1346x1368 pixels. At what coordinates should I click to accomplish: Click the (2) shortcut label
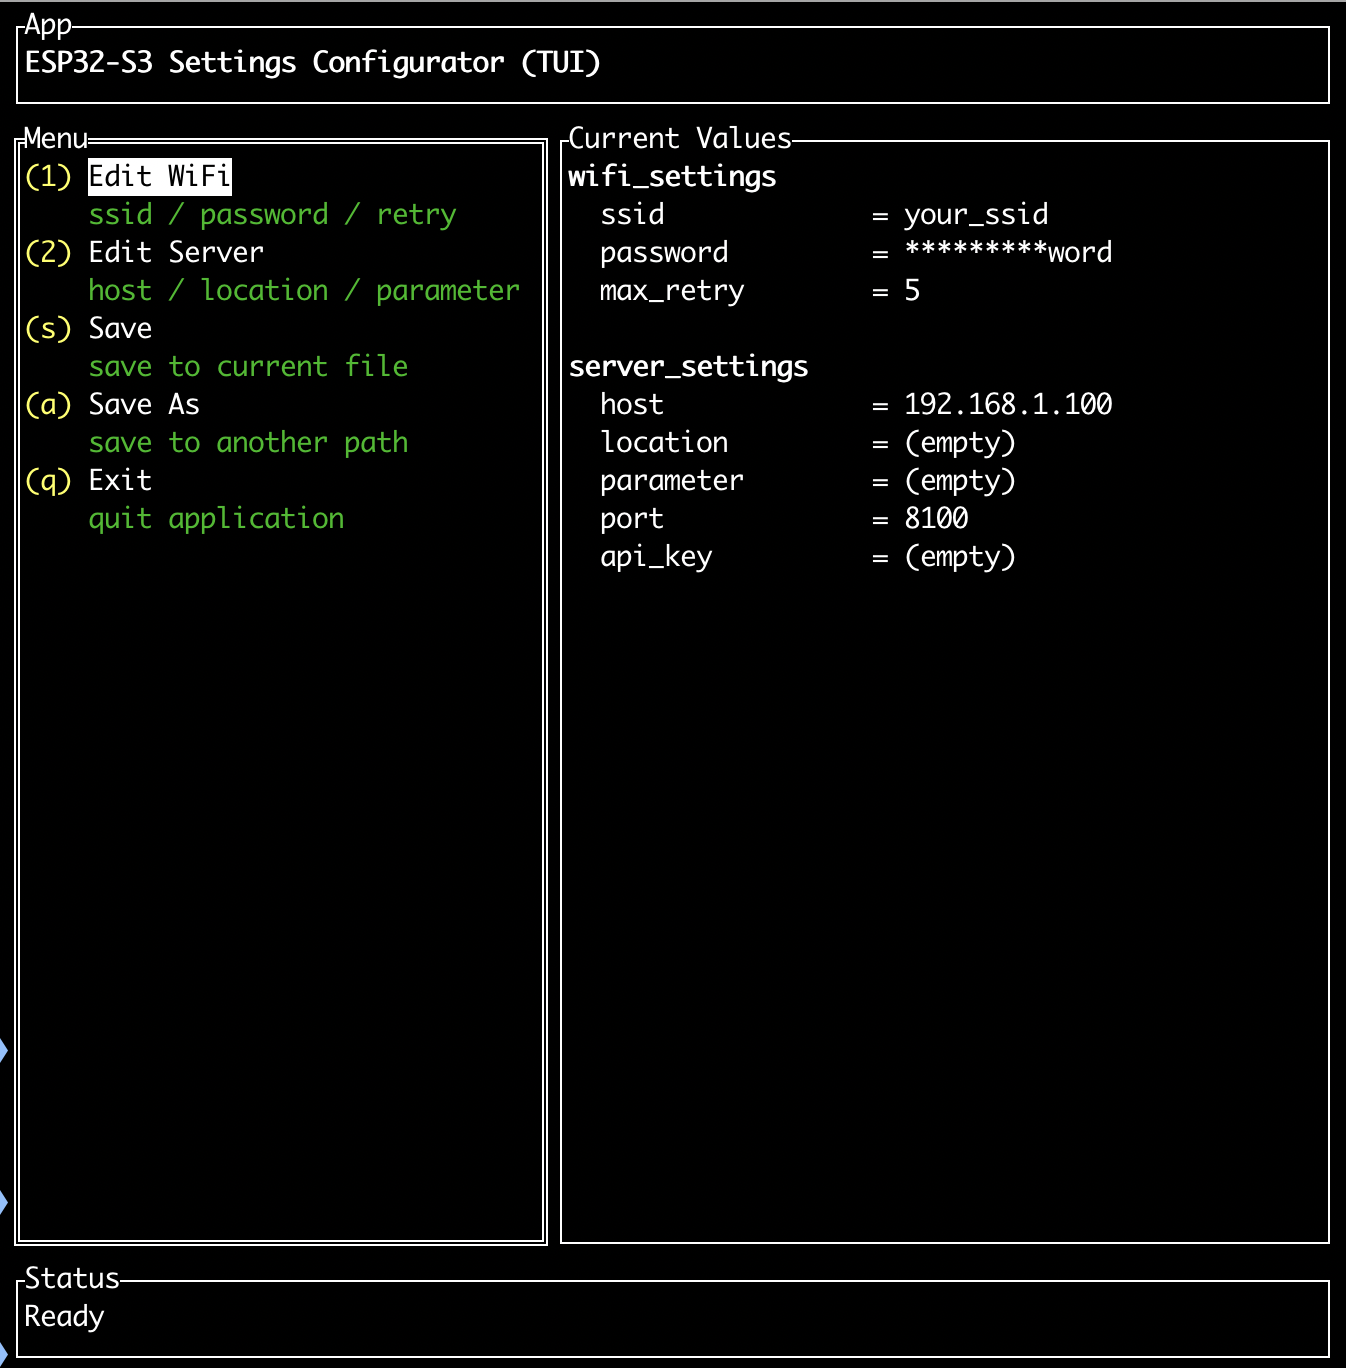coord(48,252)
